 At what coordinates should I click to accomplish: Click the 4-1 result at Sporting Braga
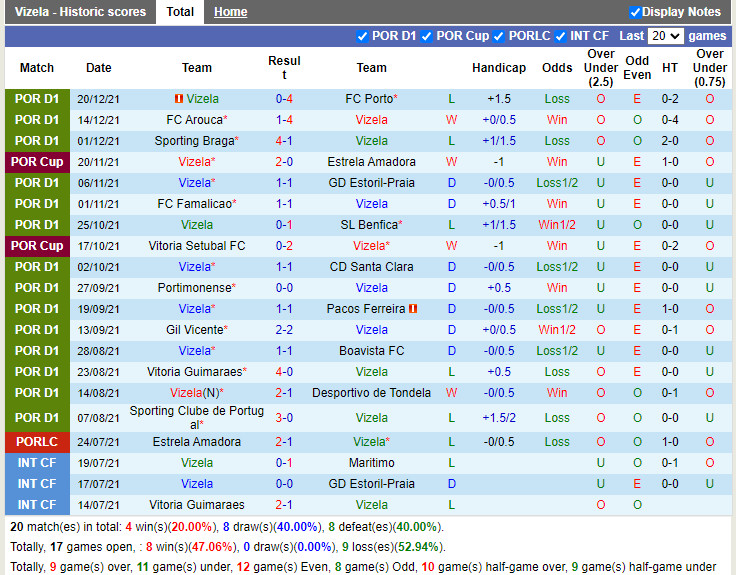point(284,141)
